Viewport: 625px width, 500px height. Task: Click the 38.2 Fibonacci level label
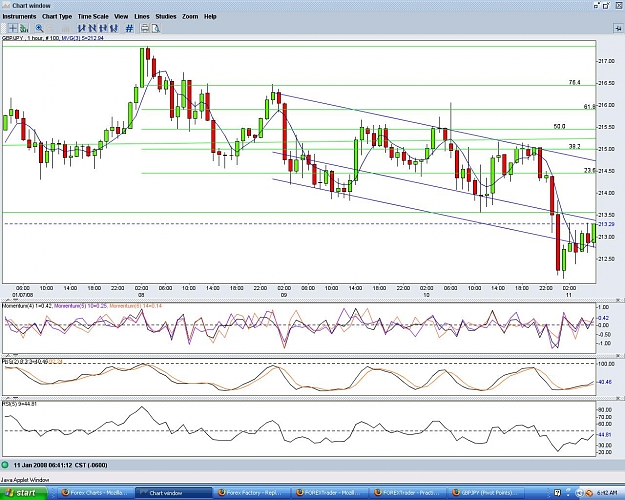574,146
